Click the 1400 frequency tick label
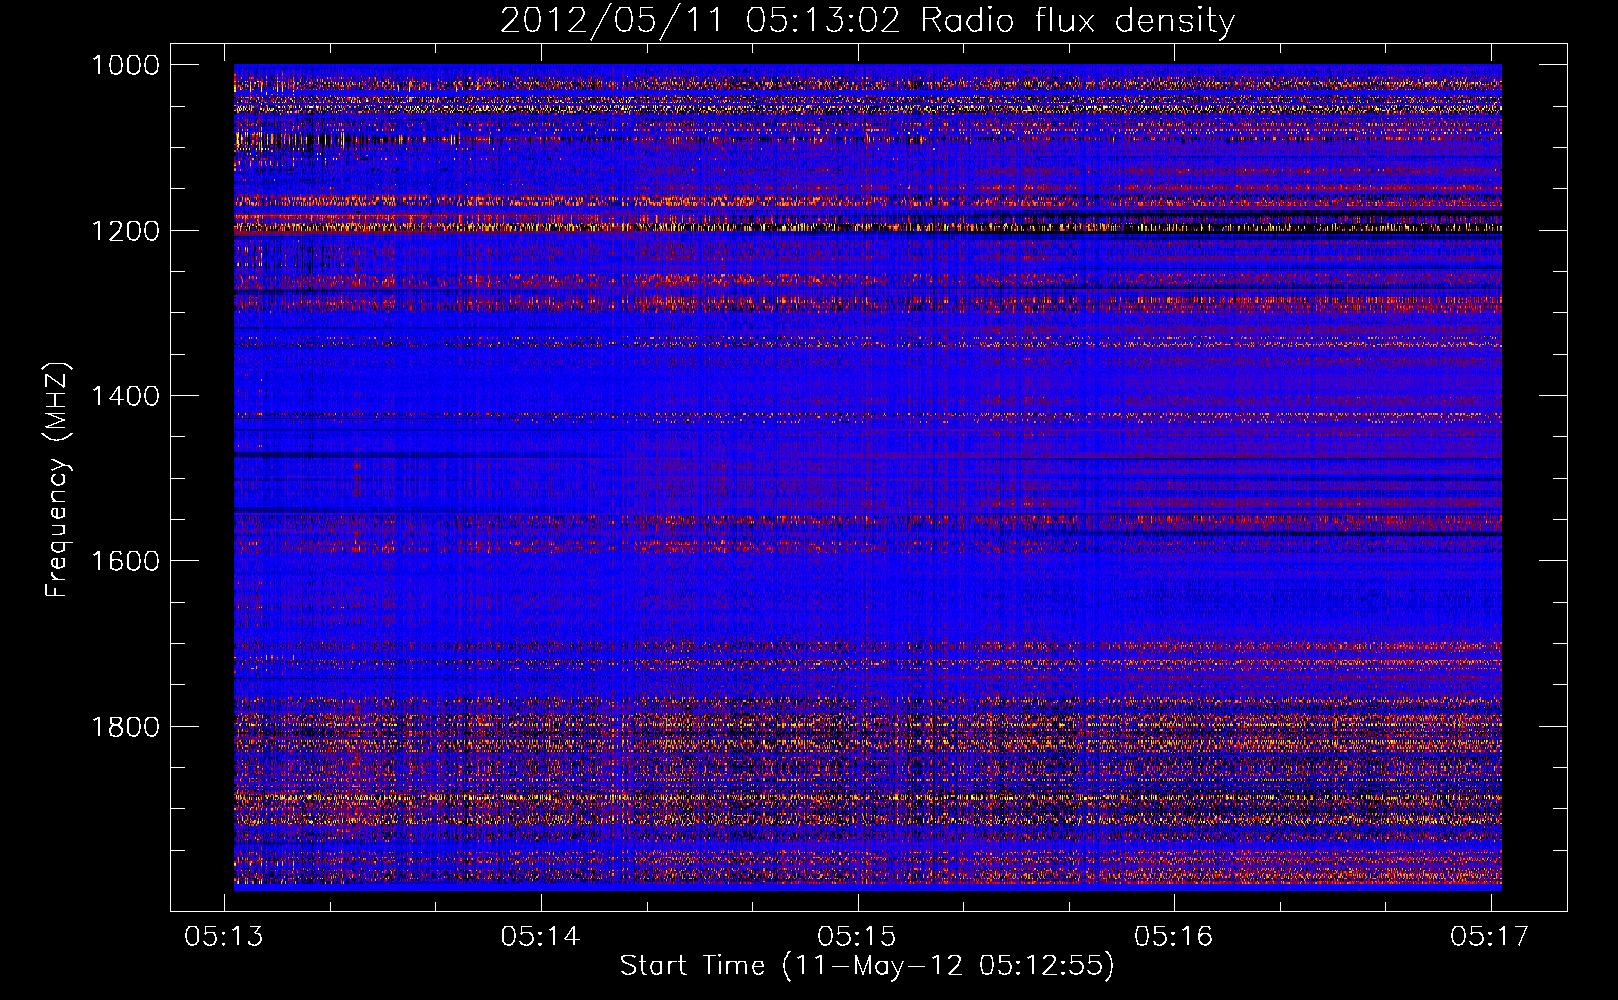This screenshot has height=1000, width=1618. tap(125, 396)
